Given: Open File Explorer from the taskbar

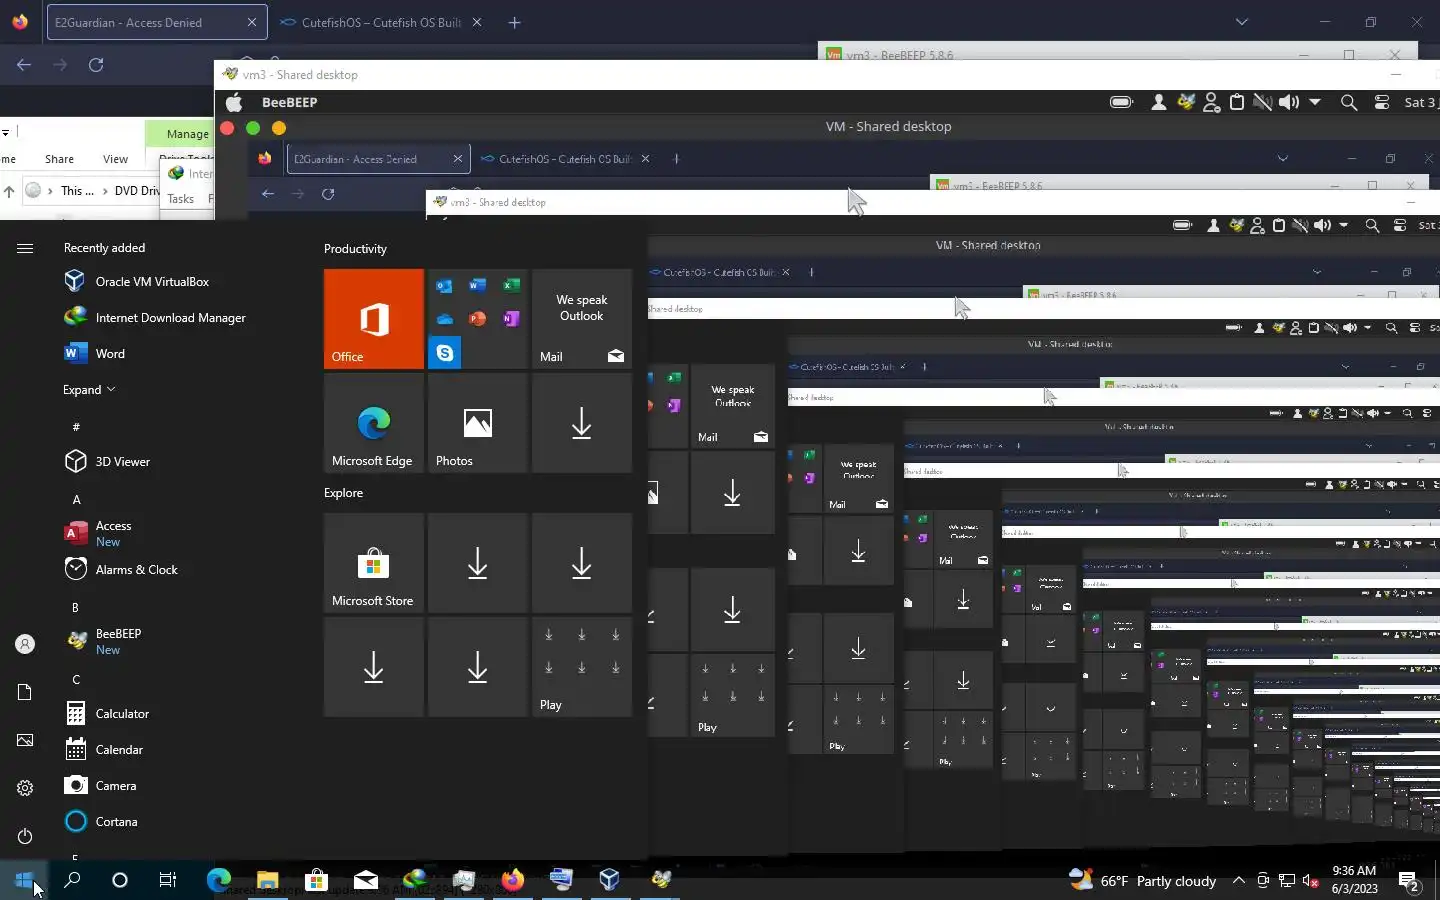Looking at the screenshot, I should pyautogui.click(x=267, y=880).
